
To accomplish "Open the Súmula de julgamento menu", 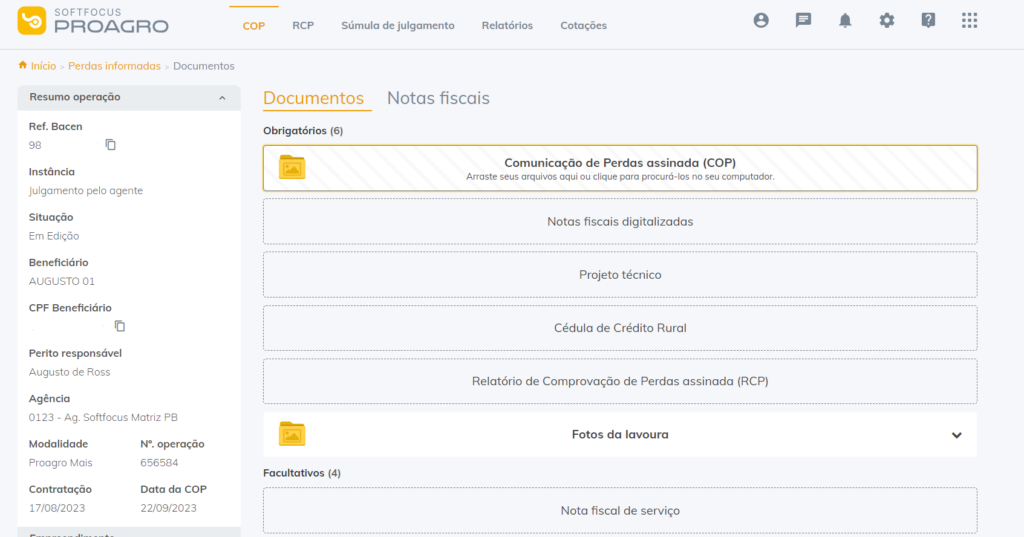I will (397, 25).
